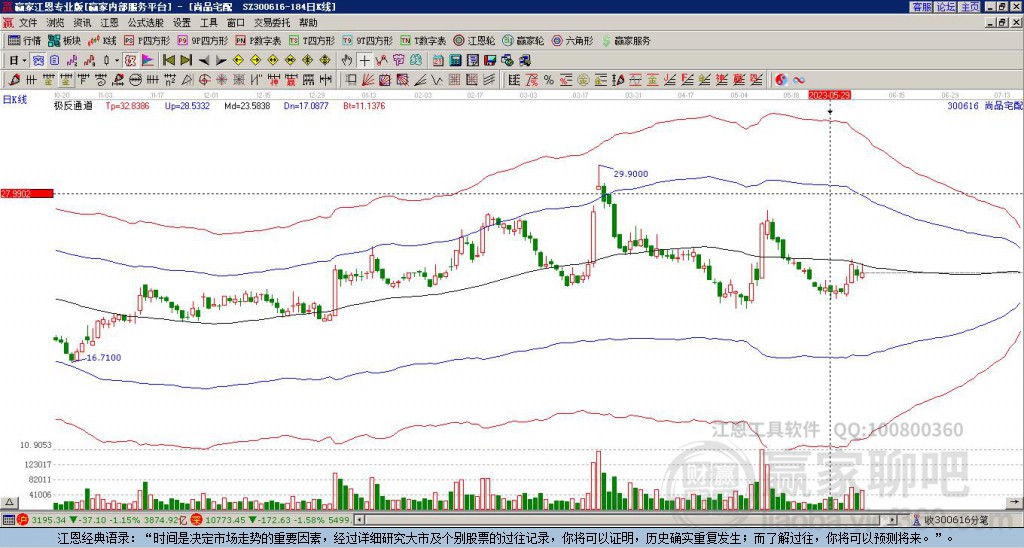Click horizontal scrollbar right arrow
Screen dimensions: 1024x548
[893, 520]
